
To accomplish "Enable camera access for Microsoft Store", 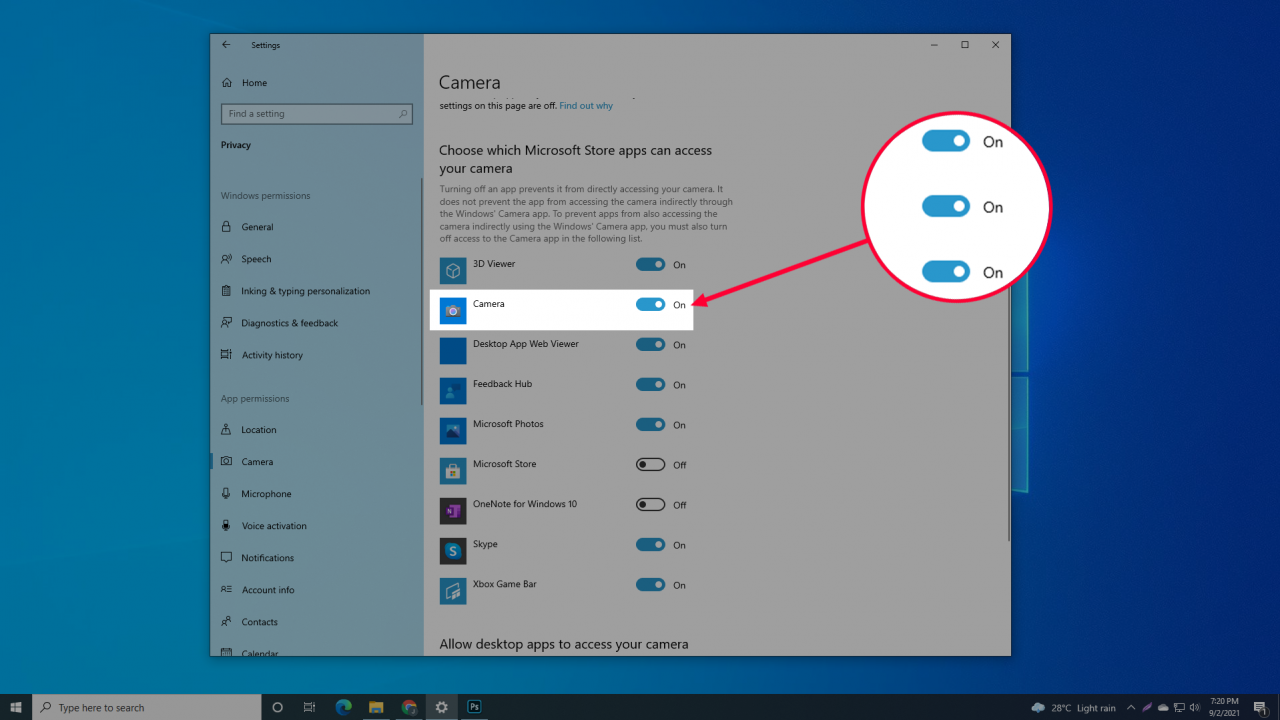I will (x=650, y=465).
